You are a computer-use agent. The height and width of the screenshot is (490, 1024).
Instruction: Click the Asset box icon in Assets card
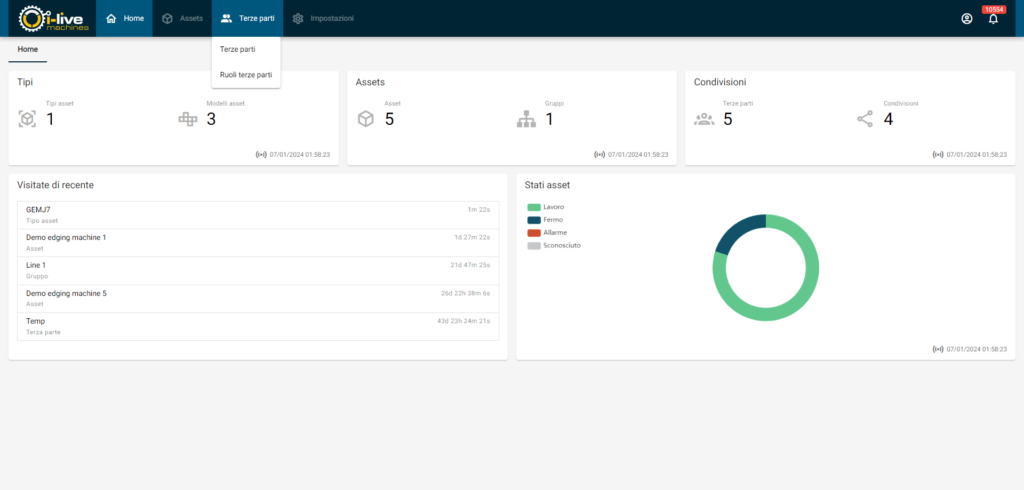coord(366,119)
